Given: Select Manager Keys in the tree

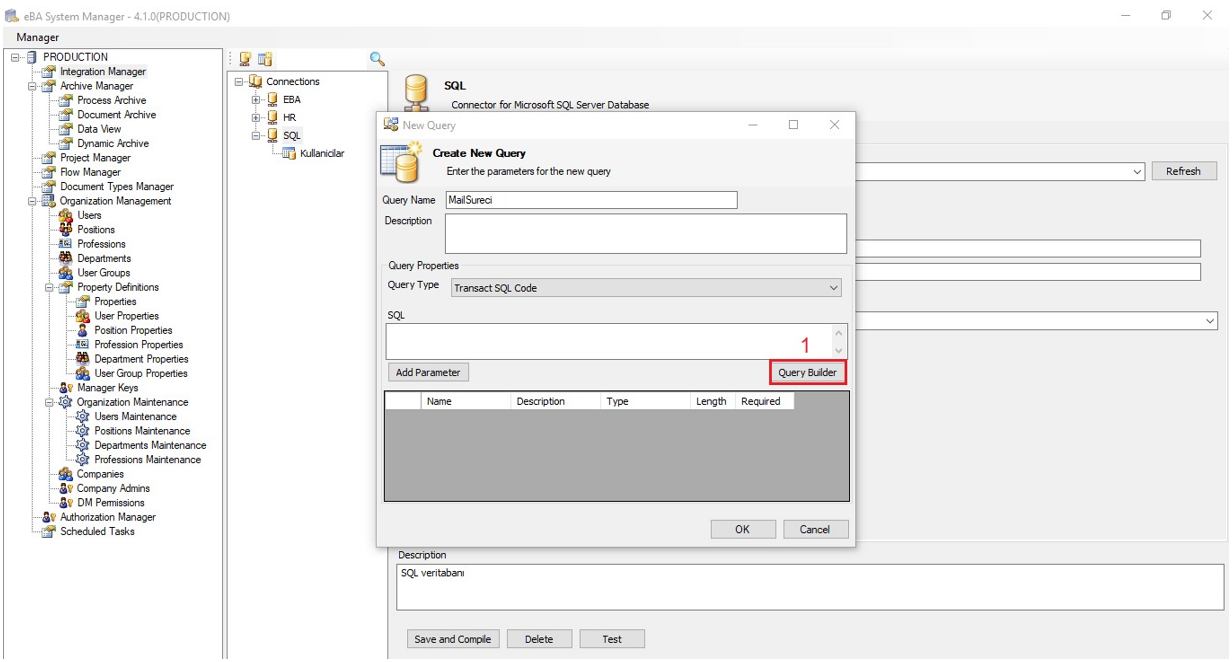Looking at the screenshot, I should (x=107, y=387).
